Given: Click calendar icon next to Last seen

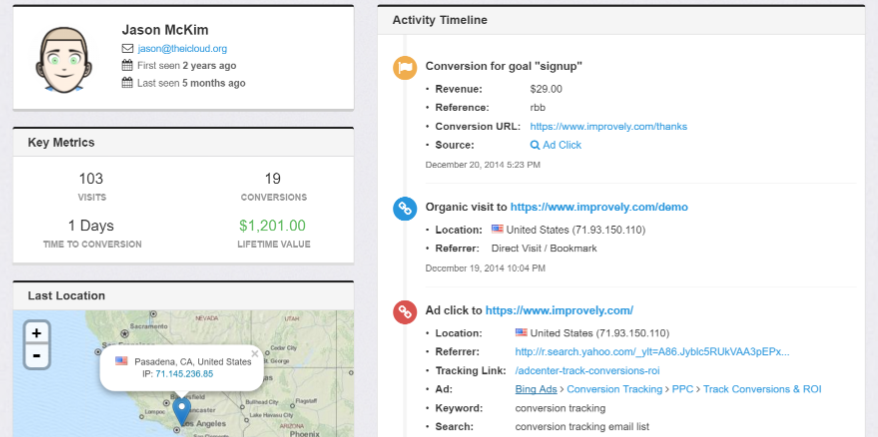Looking at the screenshot, I should (x=127, y=83).
